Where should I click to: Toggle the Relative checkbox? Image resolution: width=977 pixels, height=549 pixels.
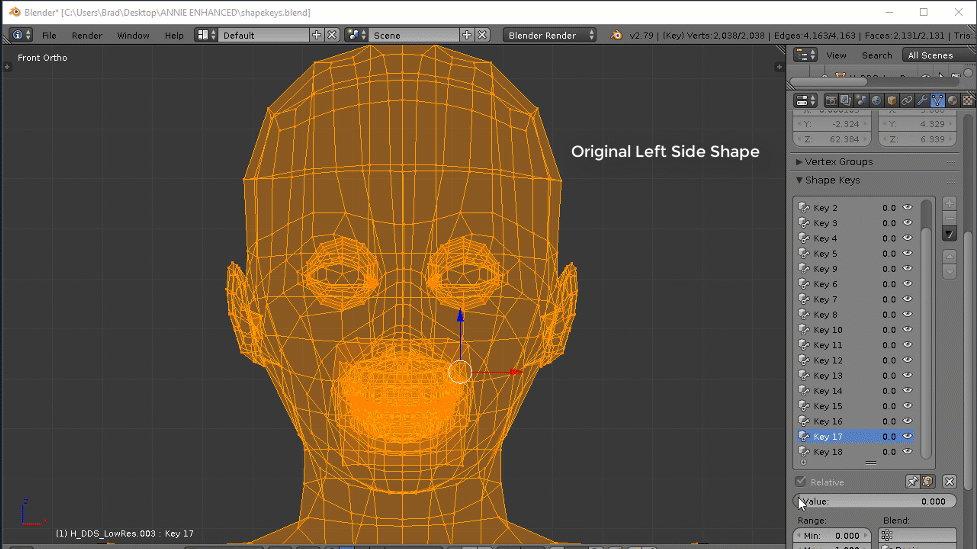coord(801,482)
